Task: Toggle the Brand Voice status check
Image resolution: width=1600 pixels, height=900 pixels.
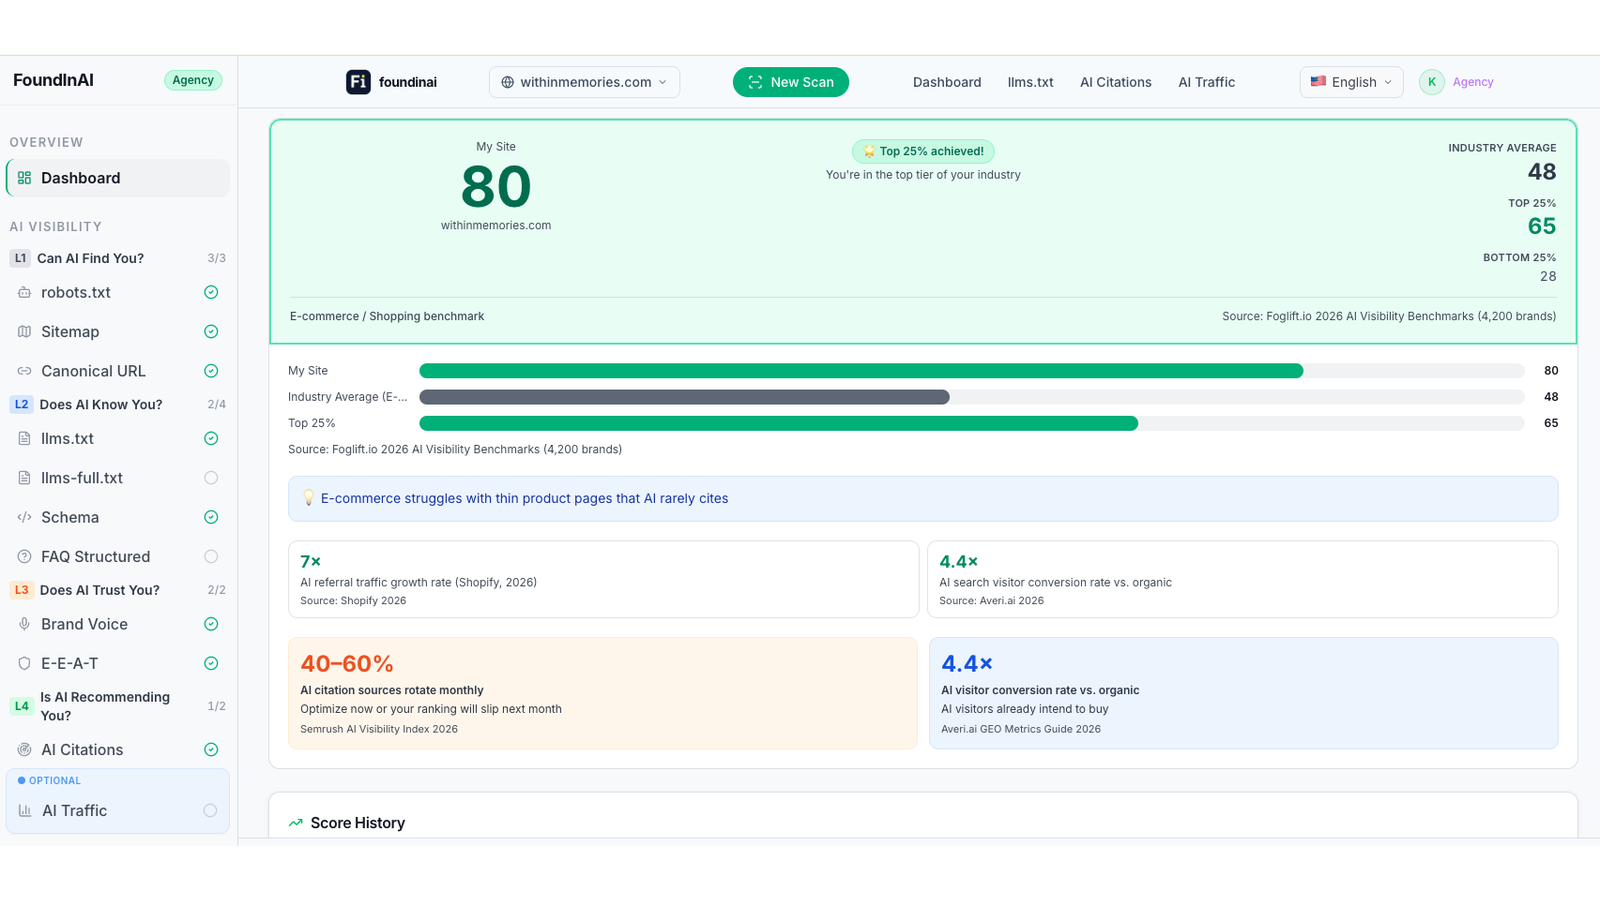Action: pos(211,624)
